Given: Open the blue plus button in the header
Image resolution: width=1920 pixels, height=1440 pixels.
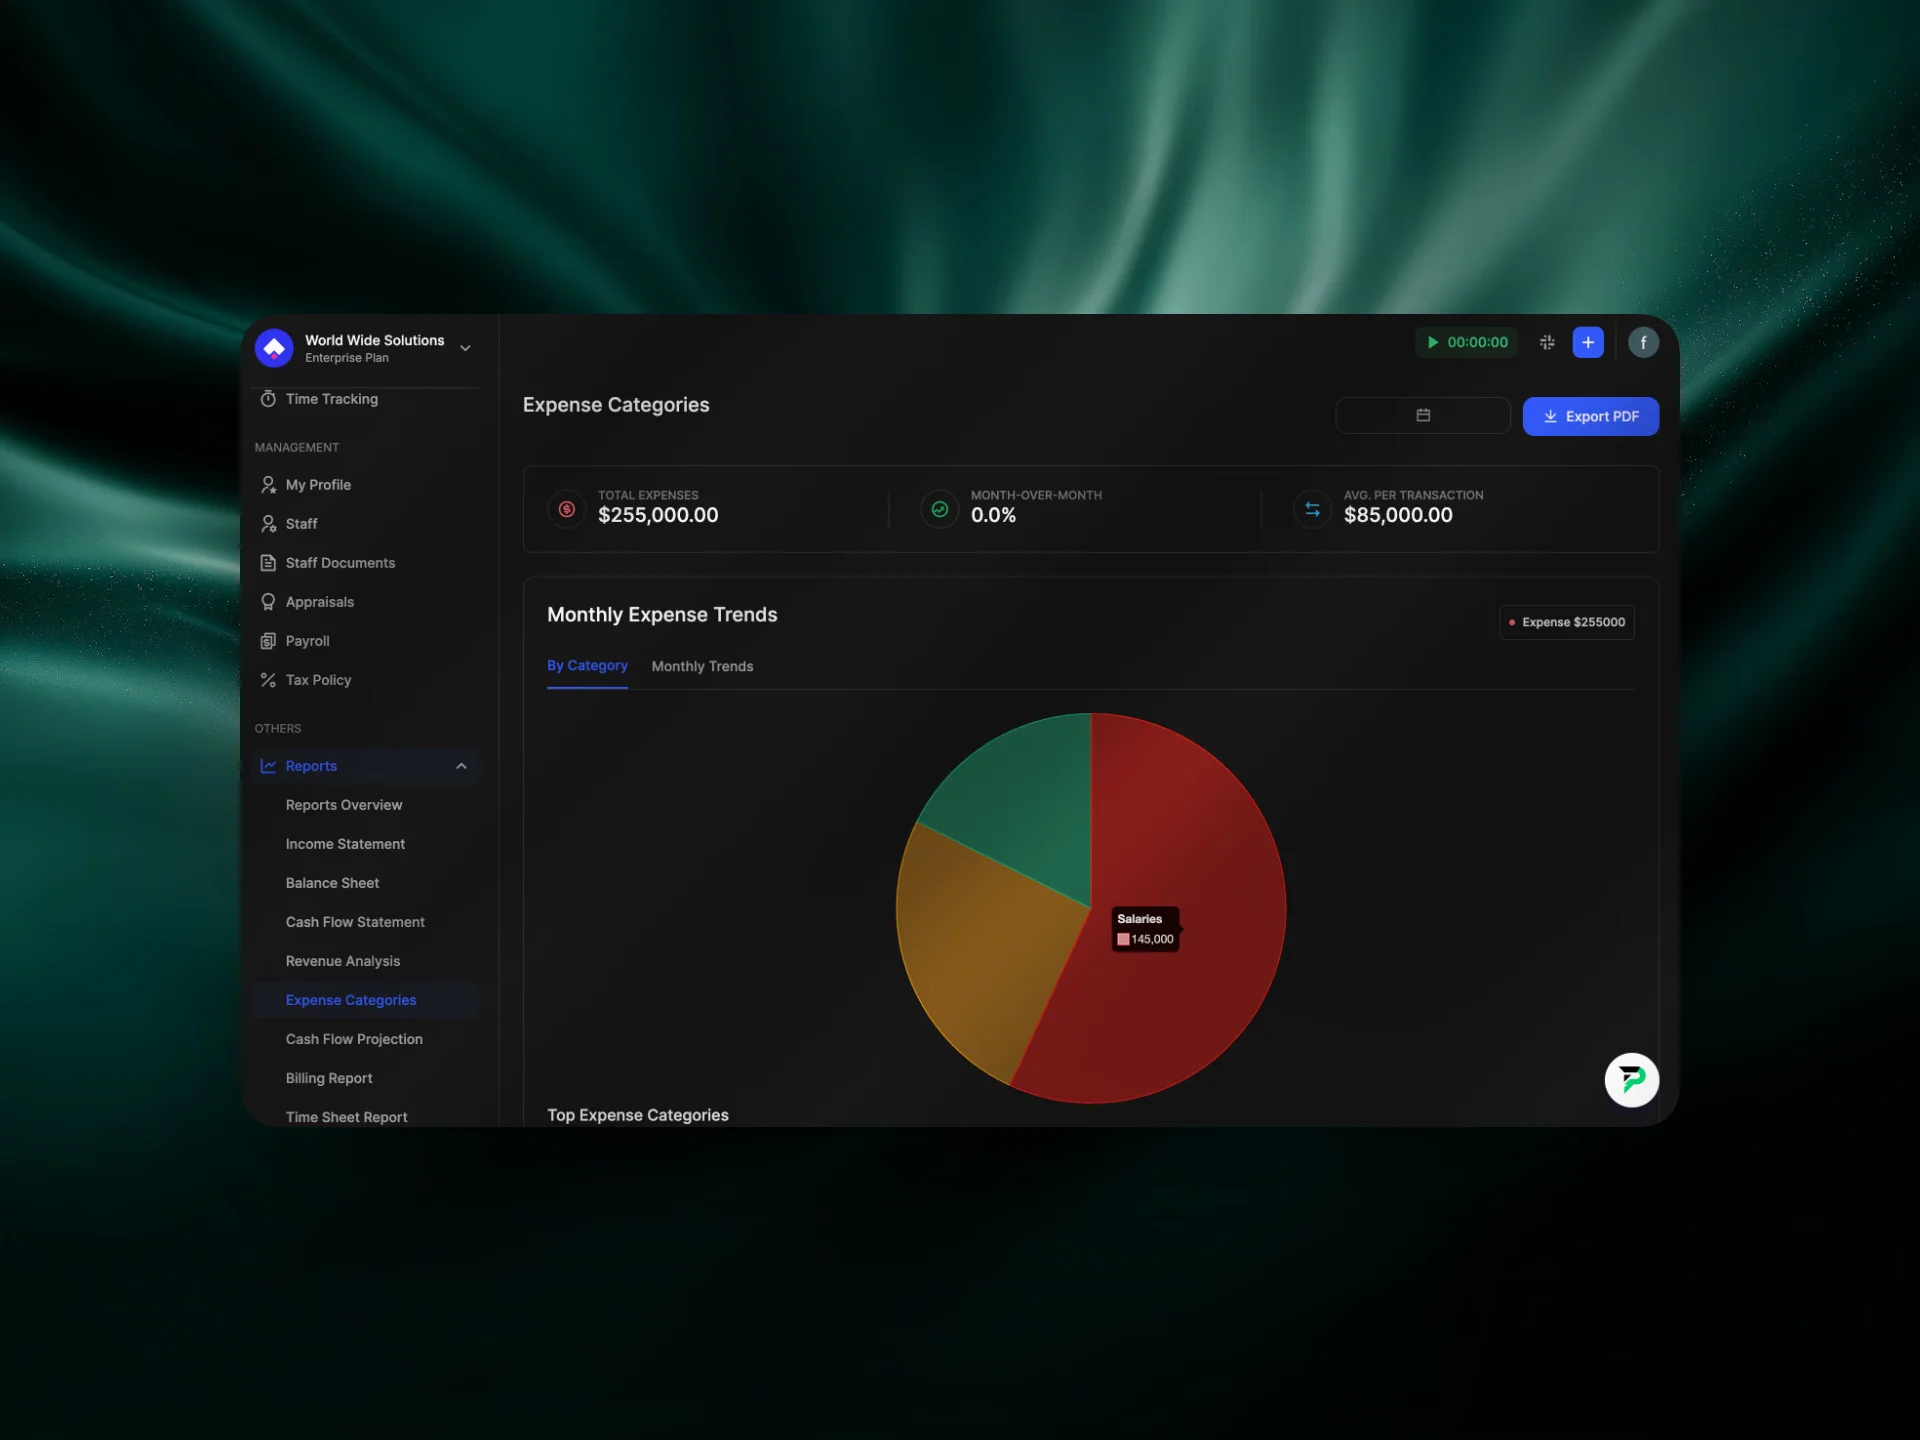Looking at the screenshot, I should (1588, 342).
